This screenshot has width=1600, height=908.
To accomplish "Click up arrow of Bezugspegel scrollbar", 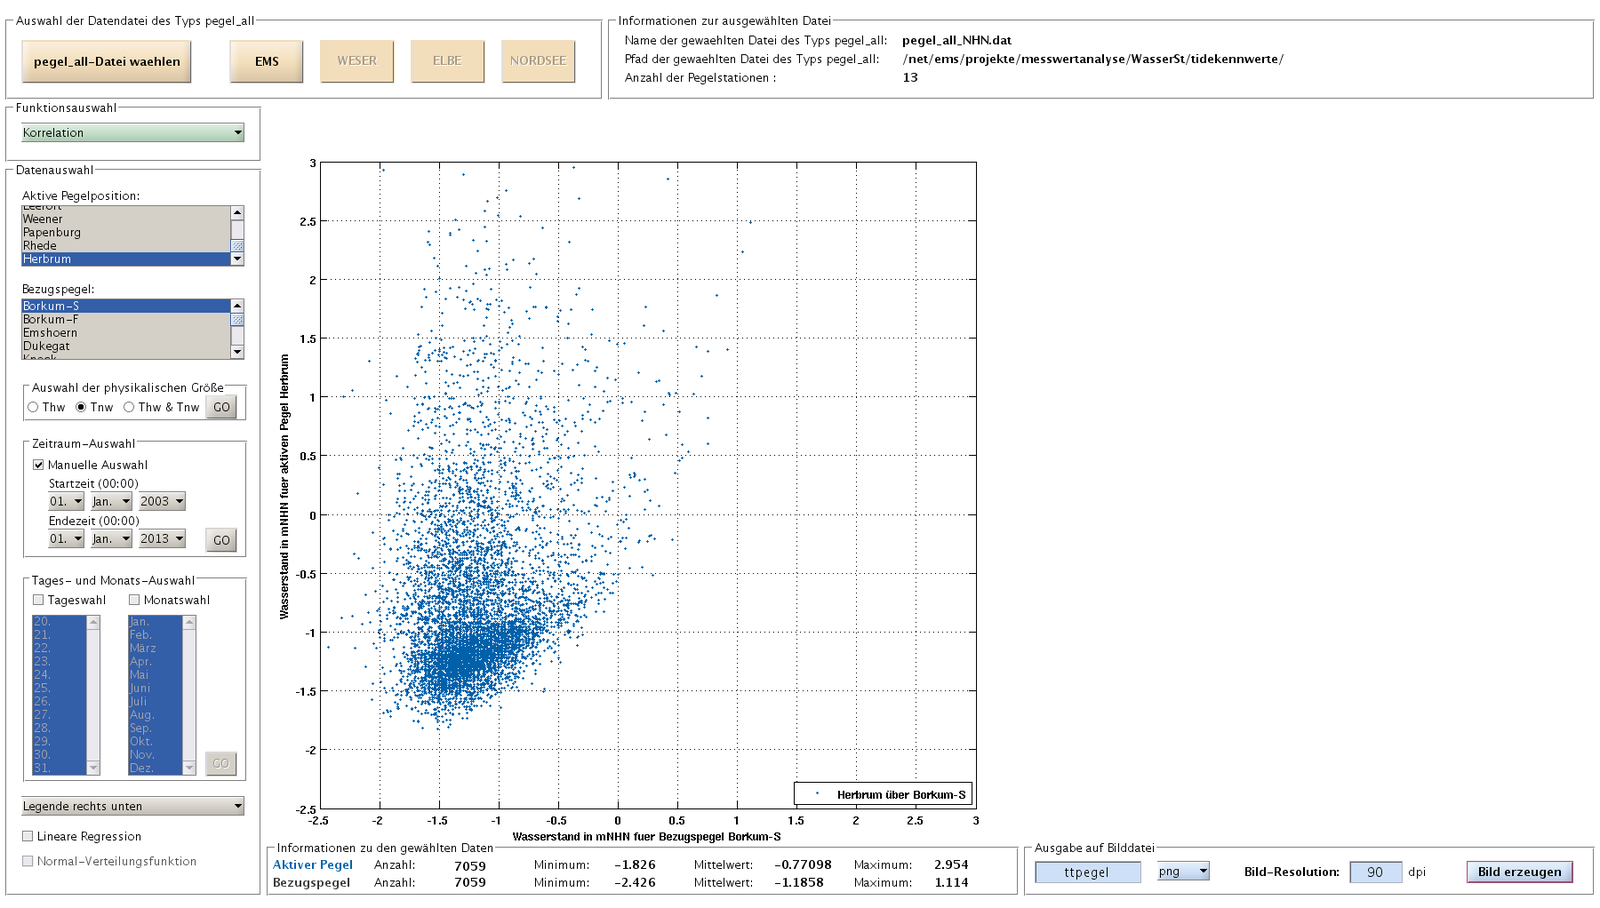I will pyautogui.click(x=237, y=305).
